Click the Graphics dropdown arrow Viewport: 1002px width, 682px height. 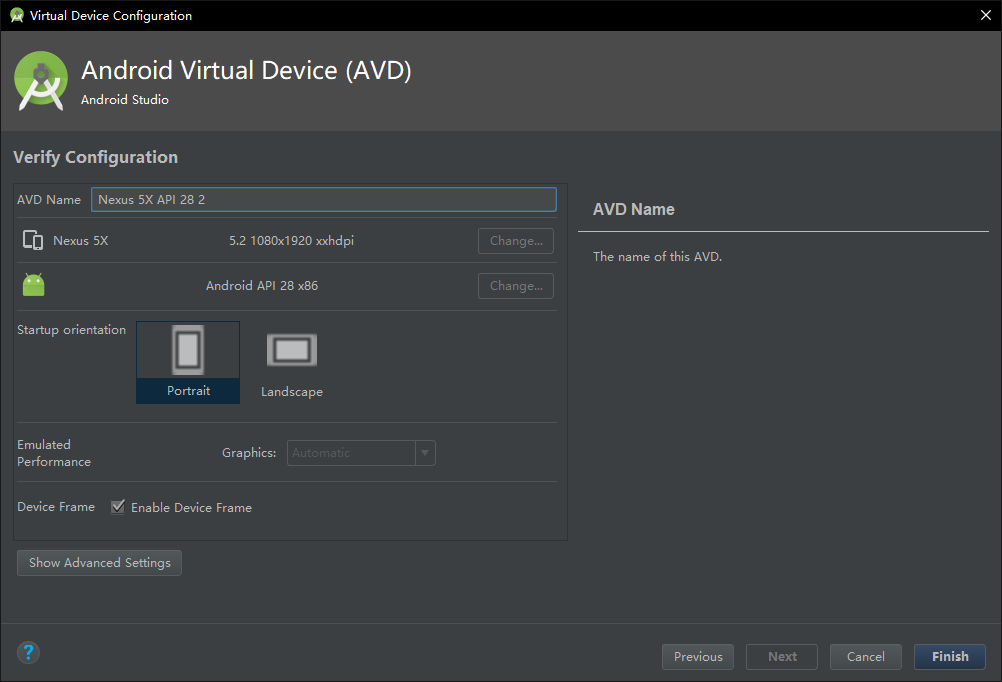pos(425,453)
